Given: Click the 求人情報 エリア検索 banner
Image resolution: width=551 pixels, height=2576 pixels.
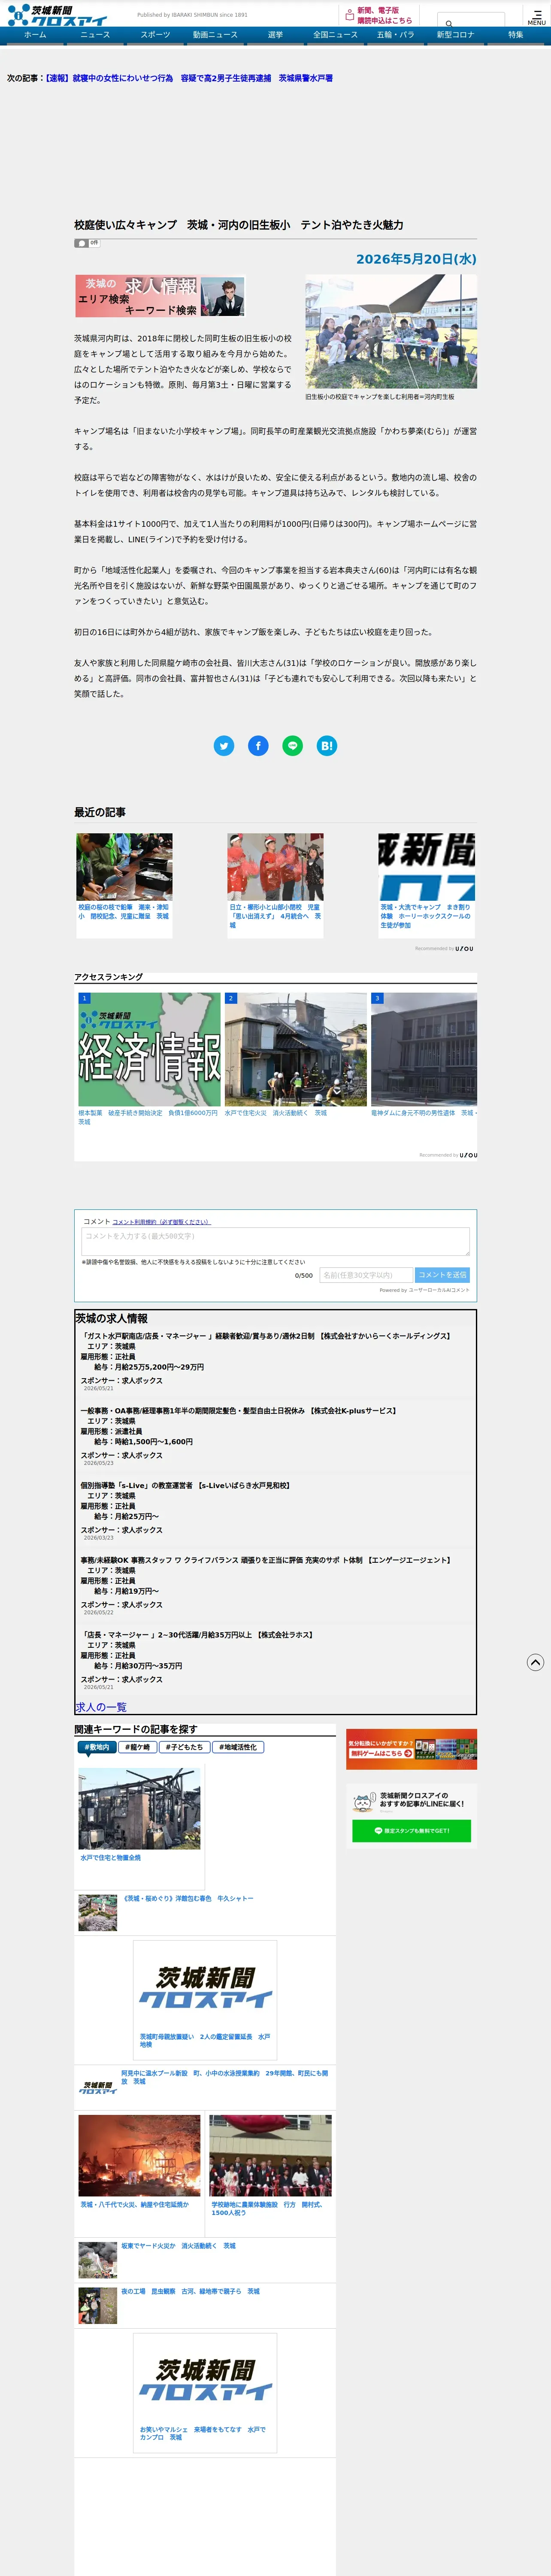Looking at the screenshot, I should pos(160,296).
